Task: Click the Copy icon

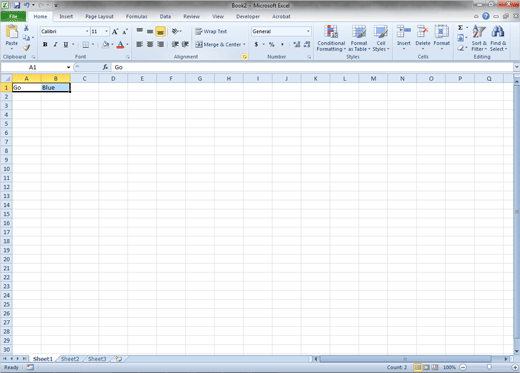Action: (x=26, y=38)
